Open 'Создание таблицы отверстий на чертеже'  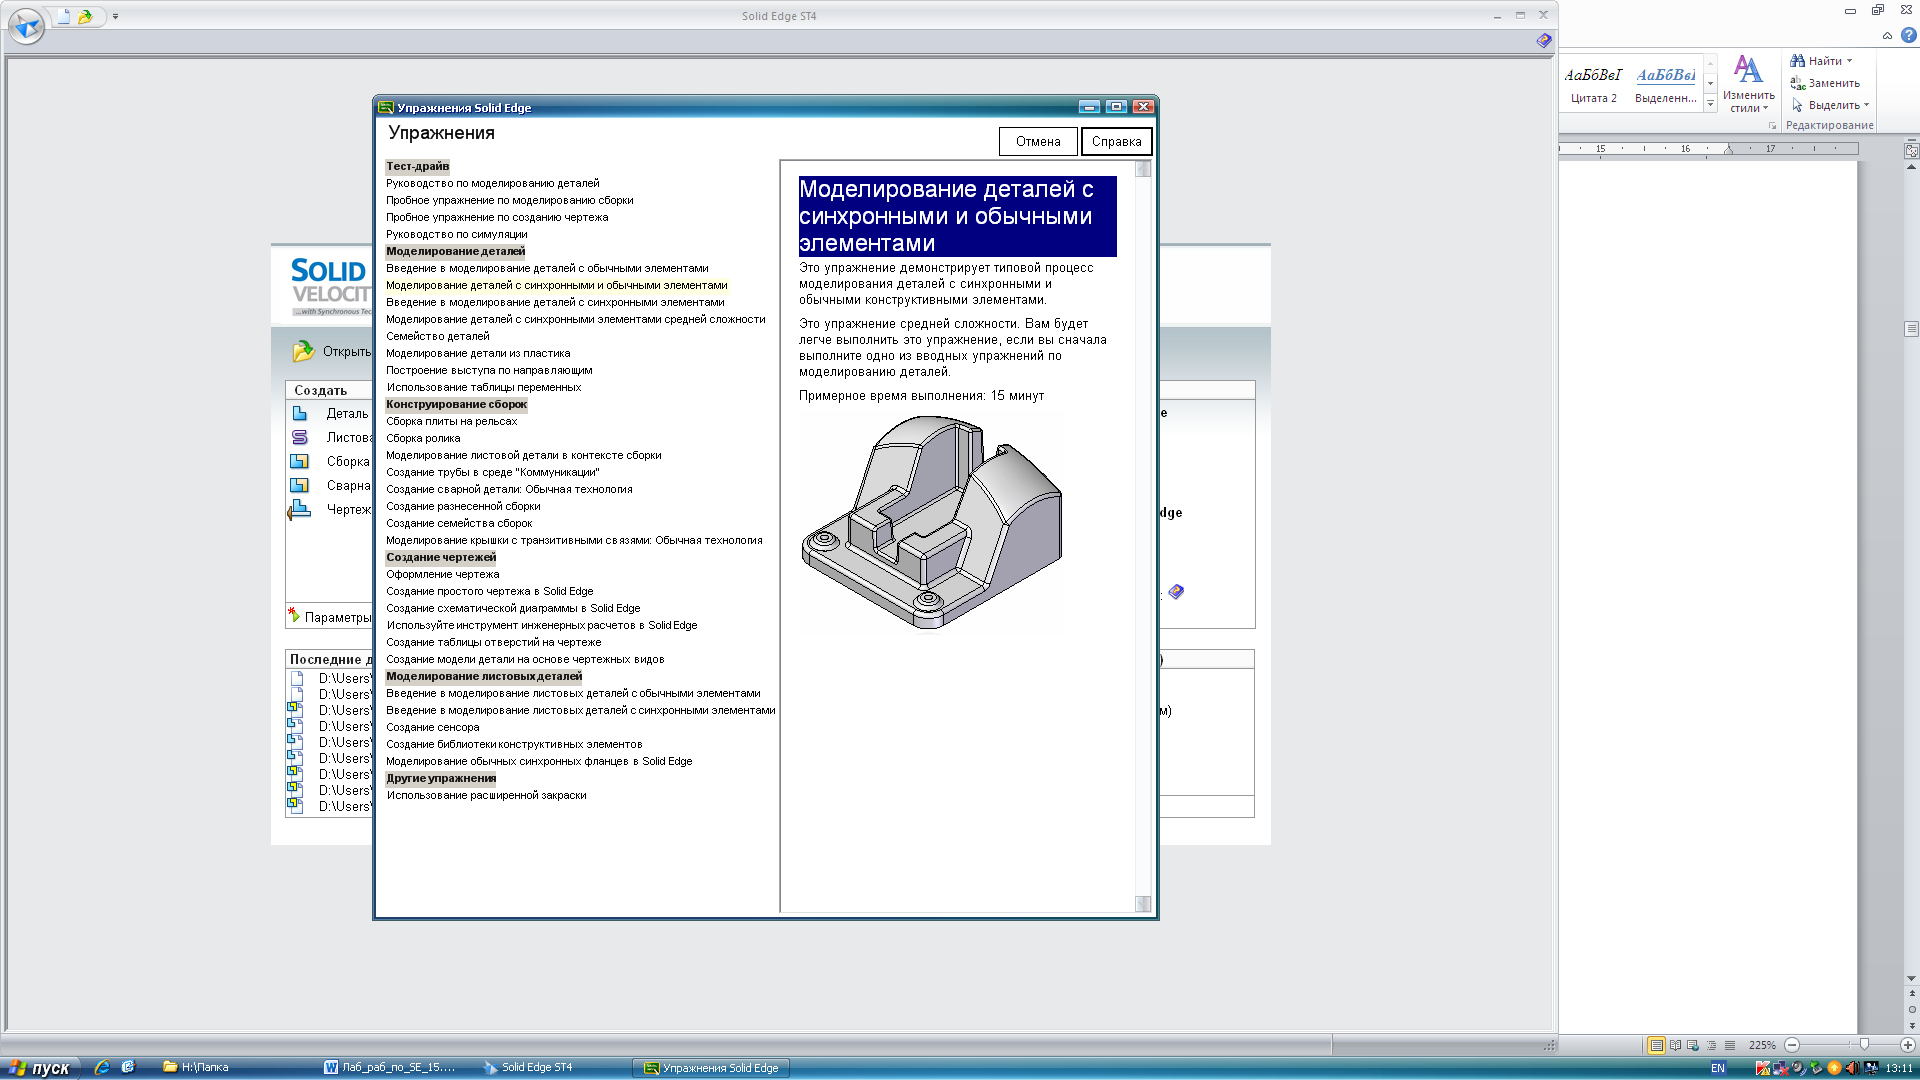[x=494, y=642]
